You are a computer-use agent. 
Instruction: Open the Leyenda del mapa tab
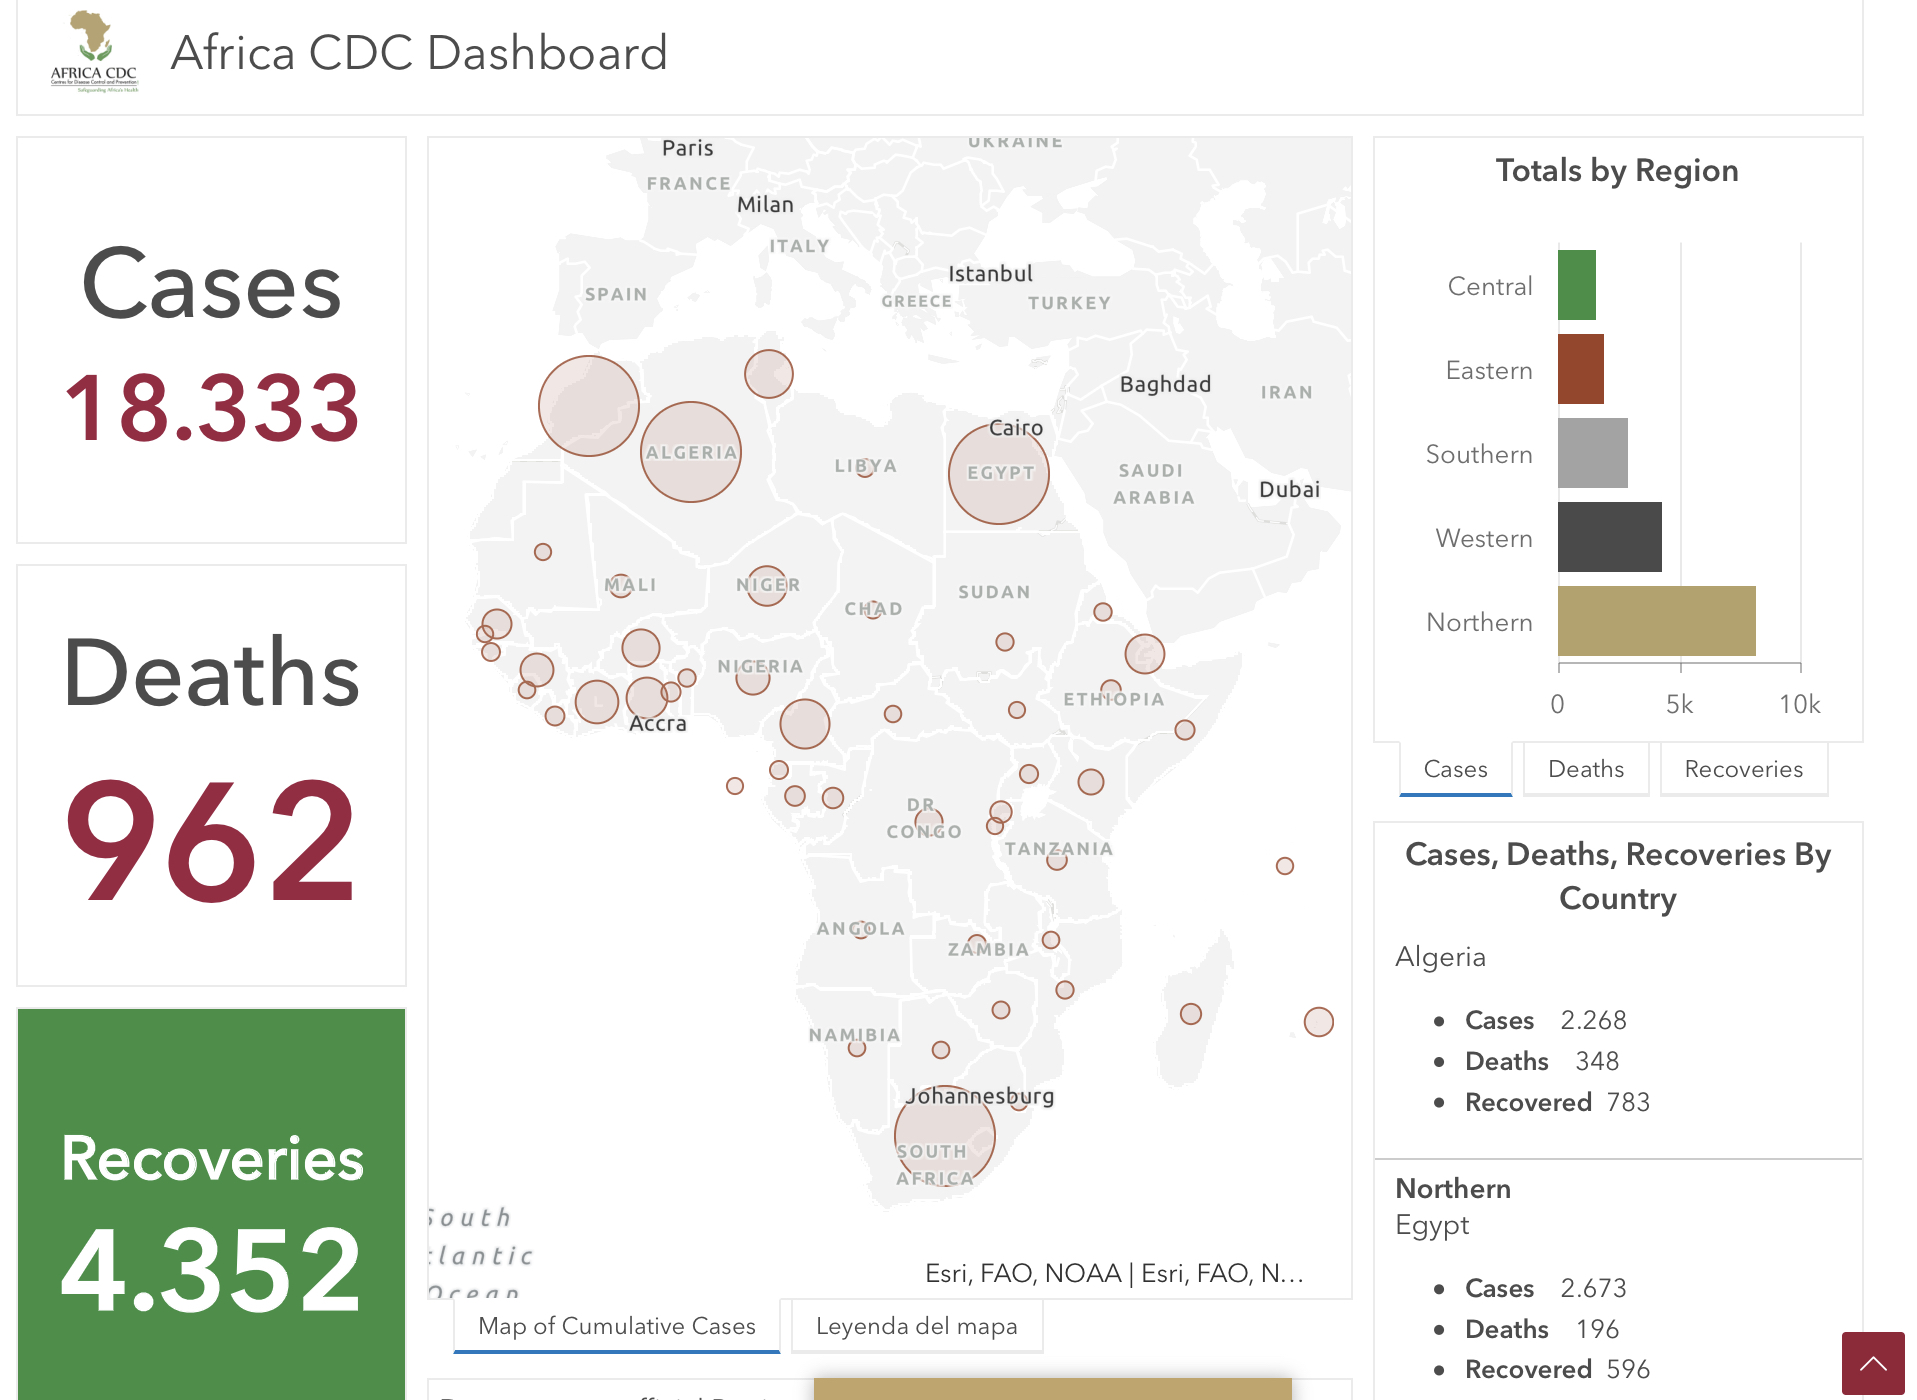916,1326
